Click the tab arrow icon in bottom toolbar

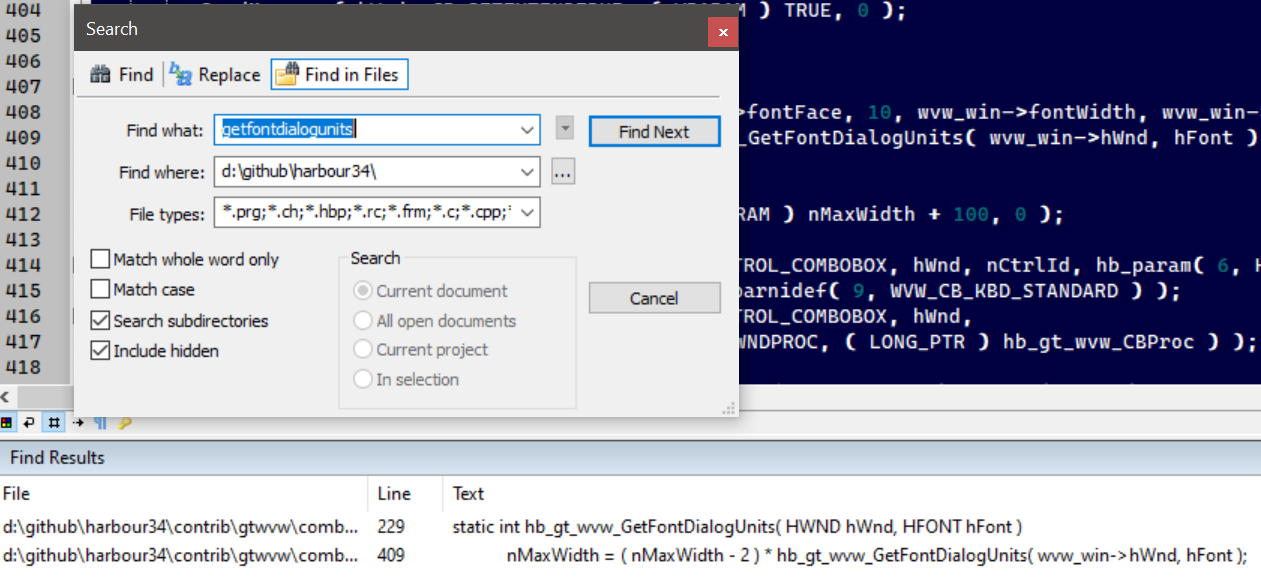click(76, 423)
